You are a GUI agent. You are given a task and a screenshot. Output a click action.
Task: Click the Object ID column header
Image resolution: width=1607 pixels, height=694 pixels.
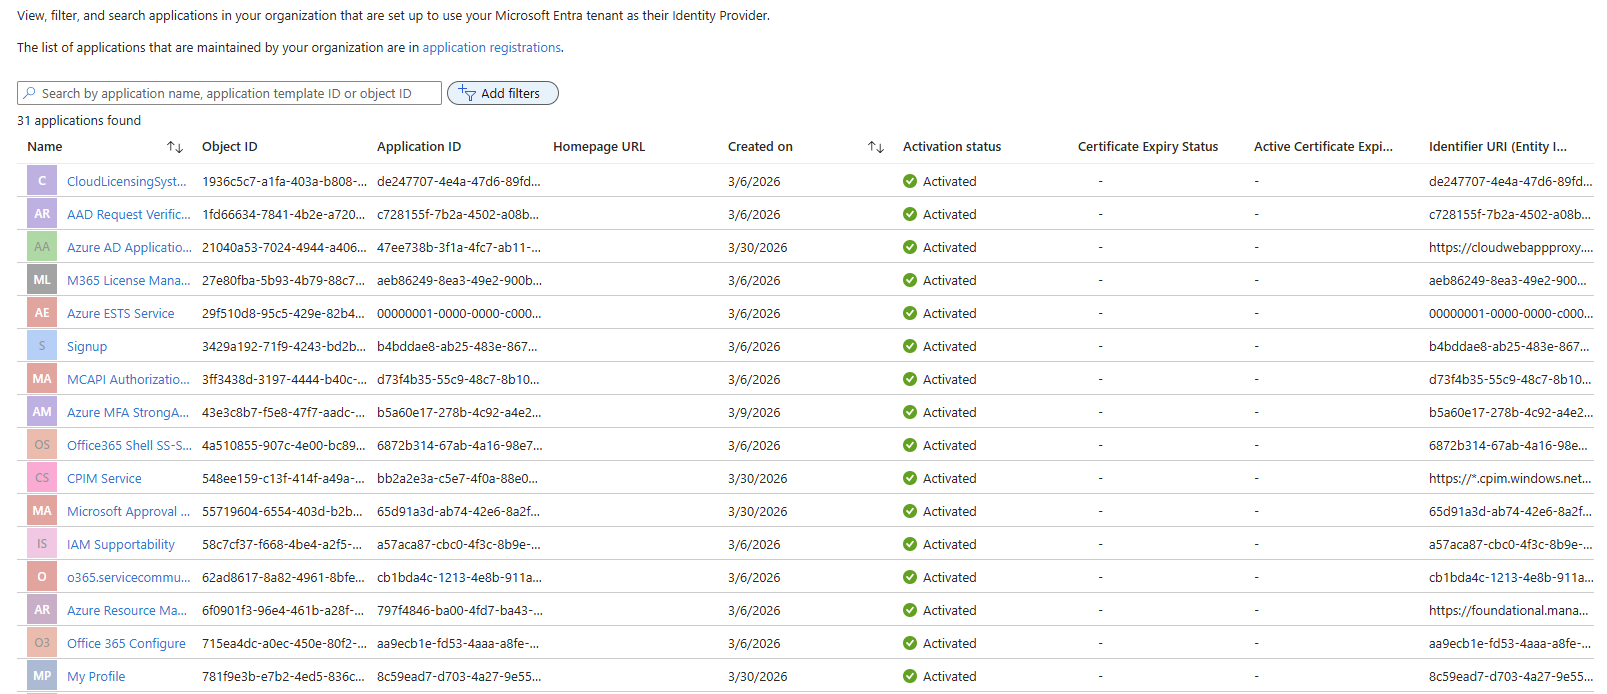(x=229, y=146)
